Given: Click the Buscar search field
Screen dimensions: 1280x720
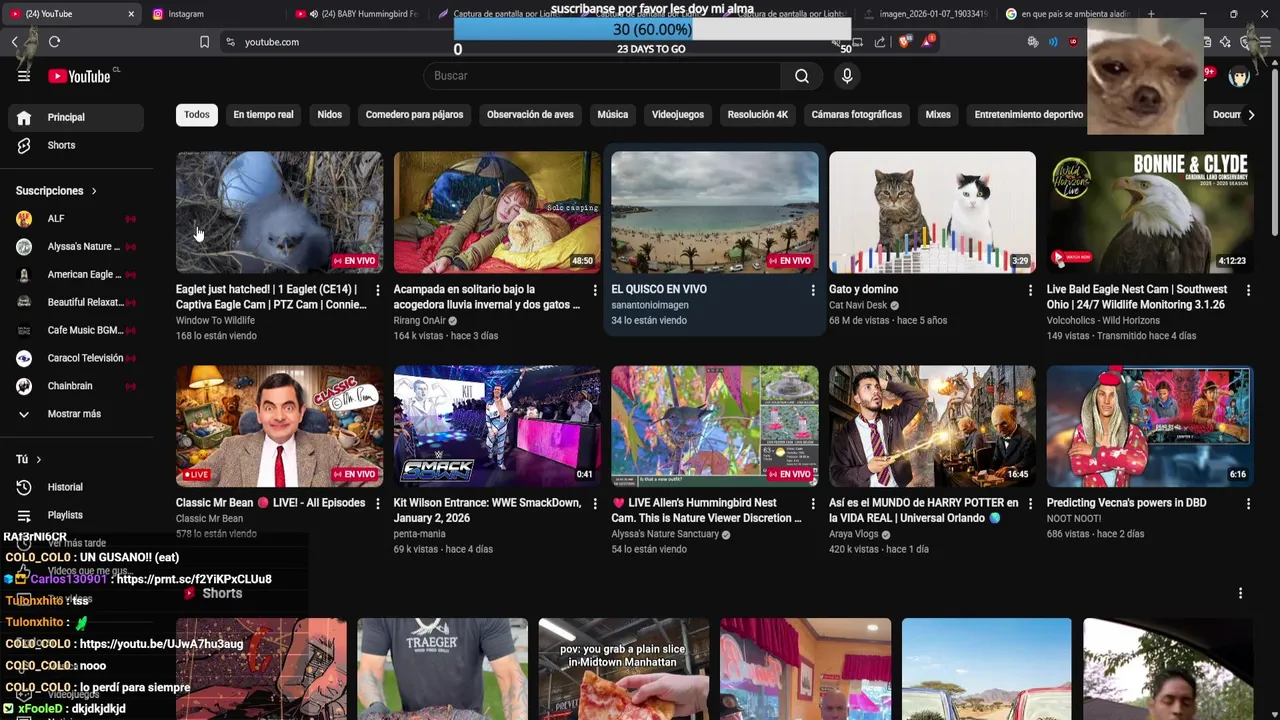Looking at the screenshot, I should [x=602, y=76].
